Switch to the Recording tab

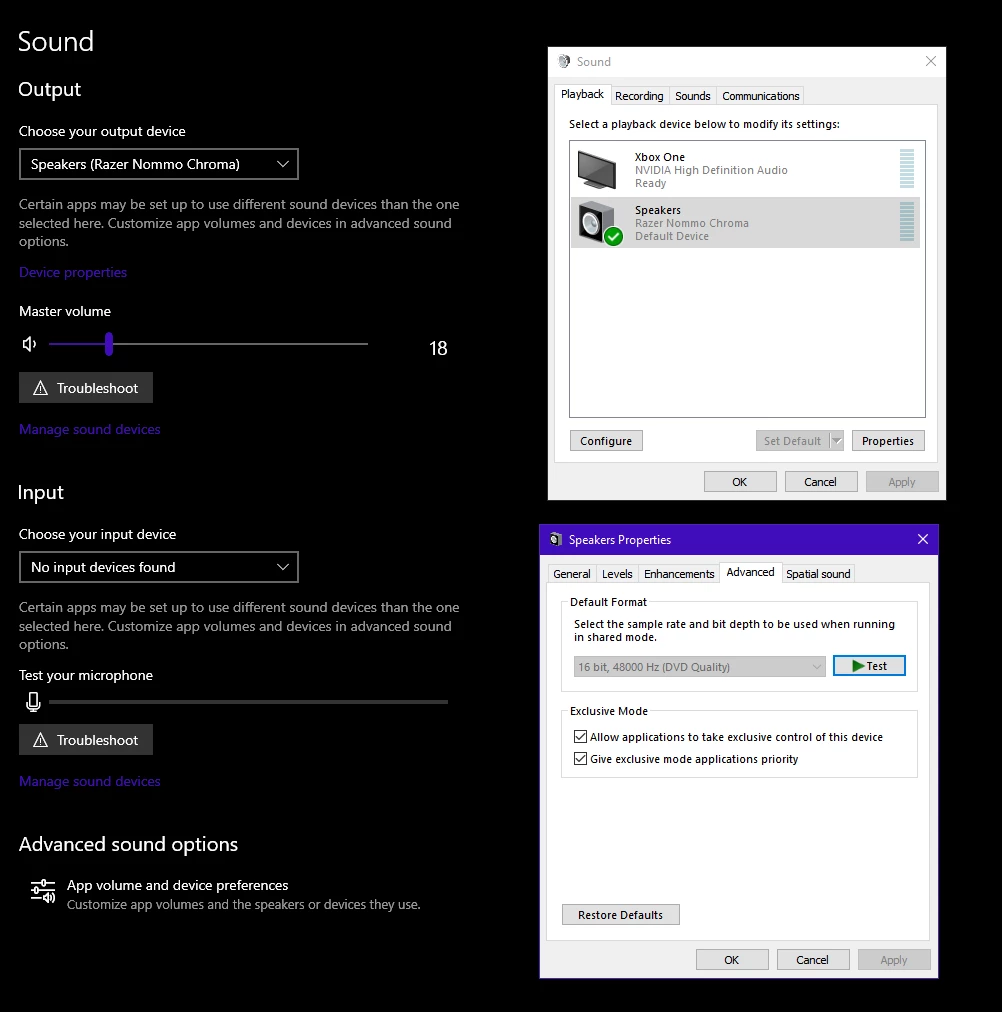(x=639, y=96)
